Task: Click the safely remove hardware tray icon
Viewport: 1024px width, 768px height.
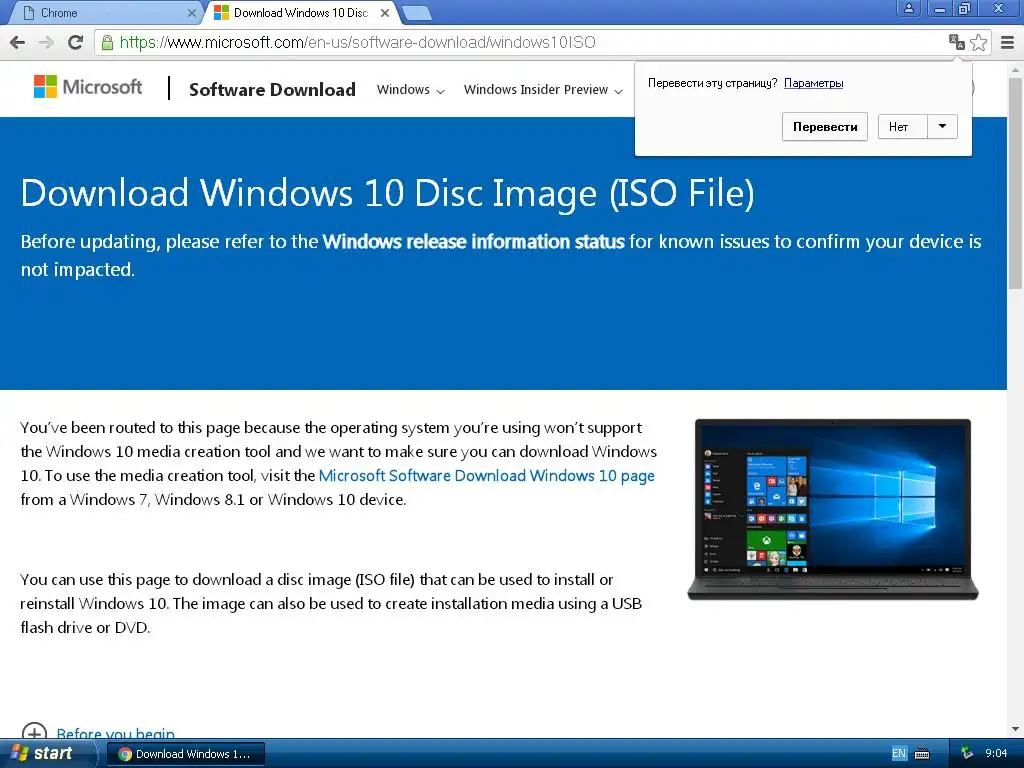Action: click(x=967, y=753)
